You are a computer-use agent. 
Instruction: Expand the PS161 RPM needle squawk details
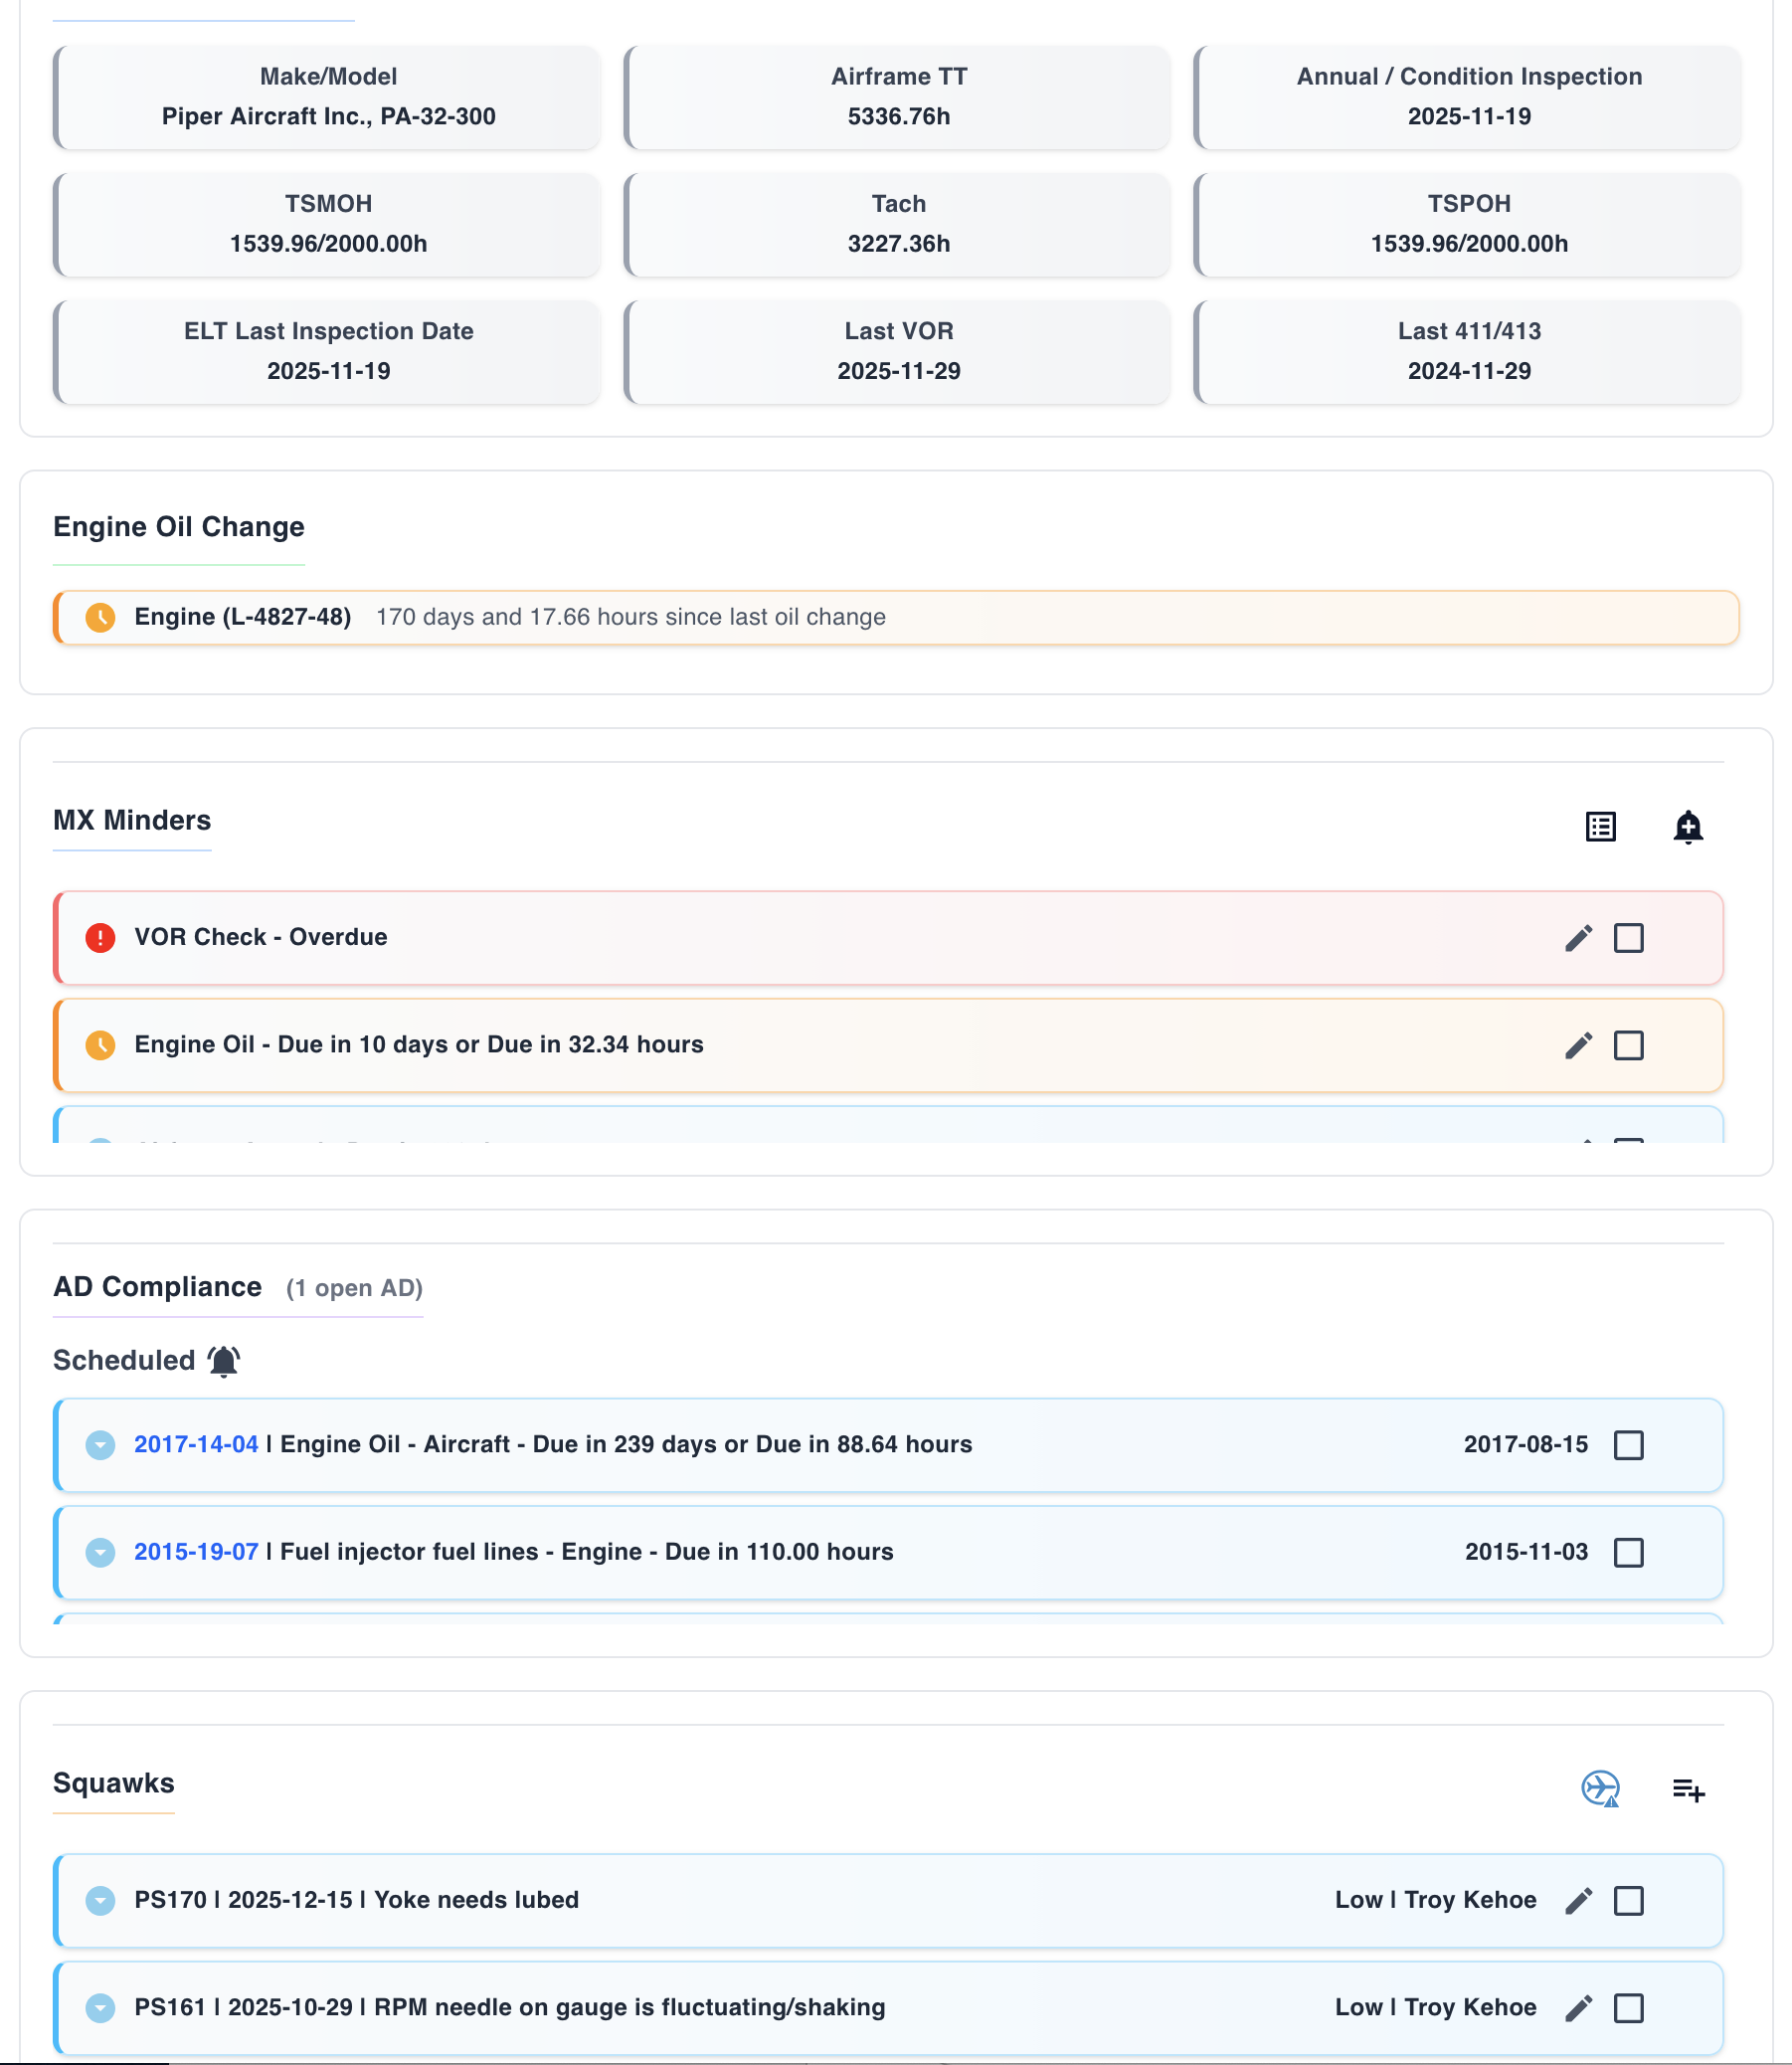click(x=100, y=2007)
